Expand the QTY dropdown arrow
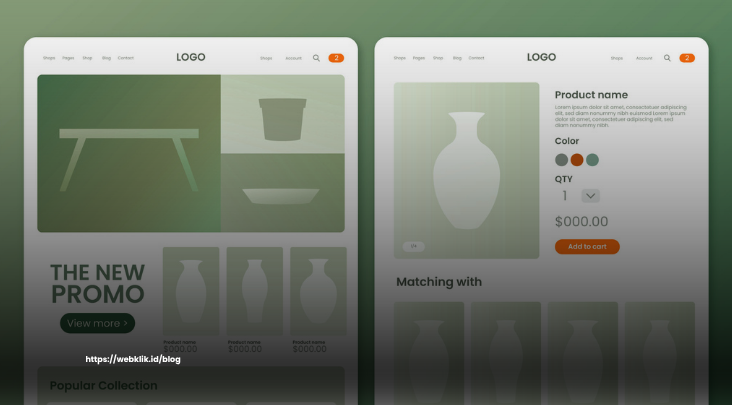The height and width of the screenshot is (405, 732). (591, 196)
